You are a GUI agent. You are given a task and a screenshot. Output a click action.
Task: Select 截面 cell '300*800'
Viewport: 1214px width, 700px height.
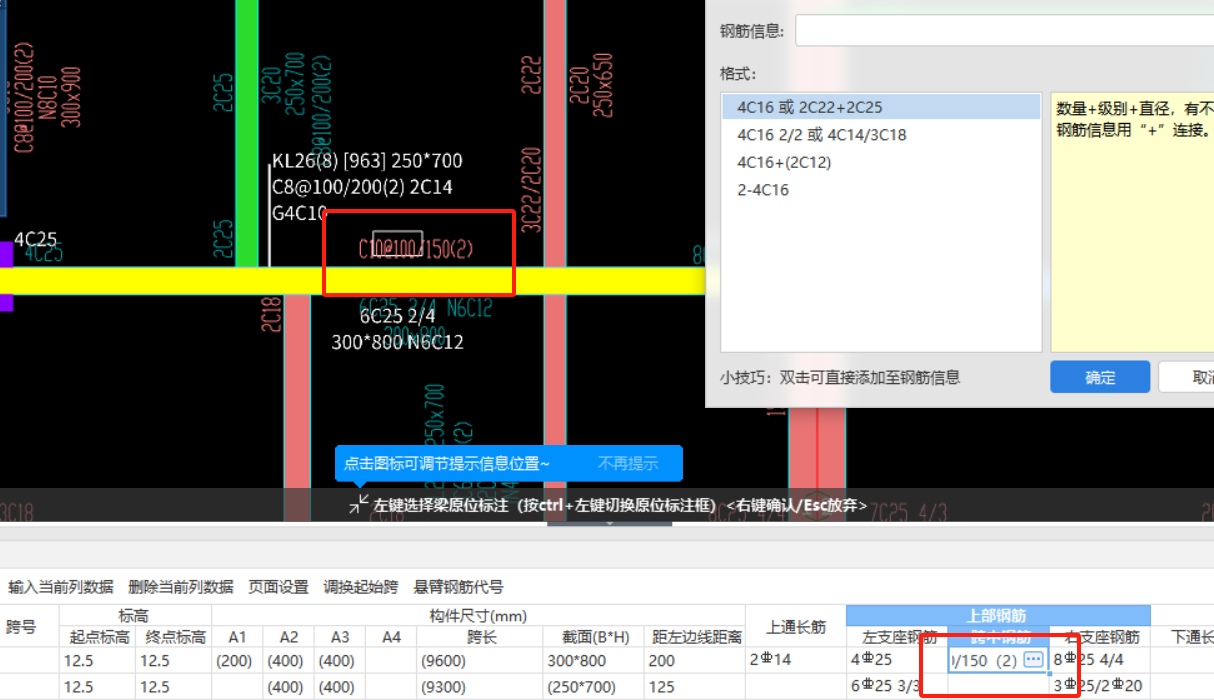click(x=594, y=660)
